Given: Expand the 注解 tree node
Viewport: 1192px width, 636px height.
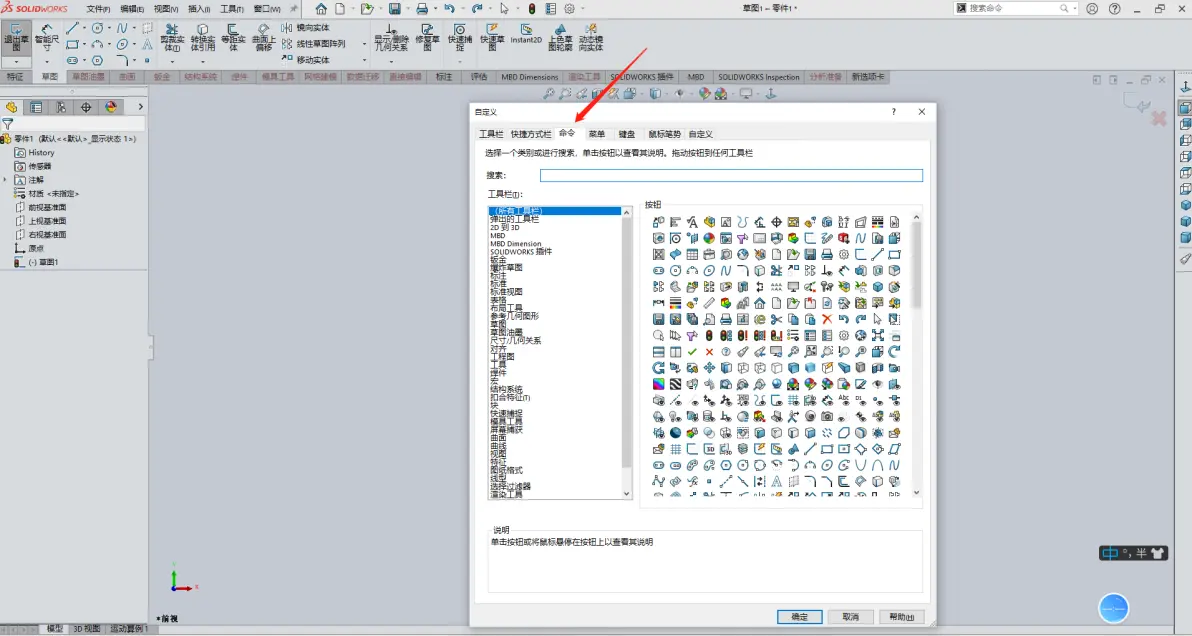Looking at the screenshot, I should tap(5, 180).
